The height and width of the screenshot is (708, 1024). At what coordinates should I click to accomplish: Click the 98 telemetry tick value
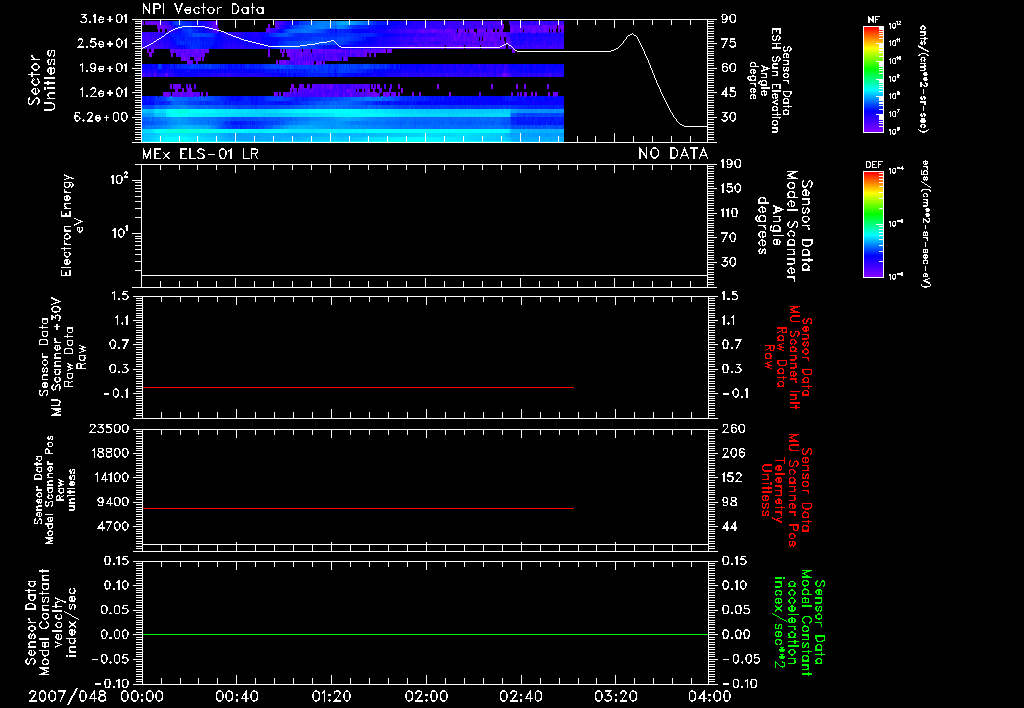coord(729,502)
